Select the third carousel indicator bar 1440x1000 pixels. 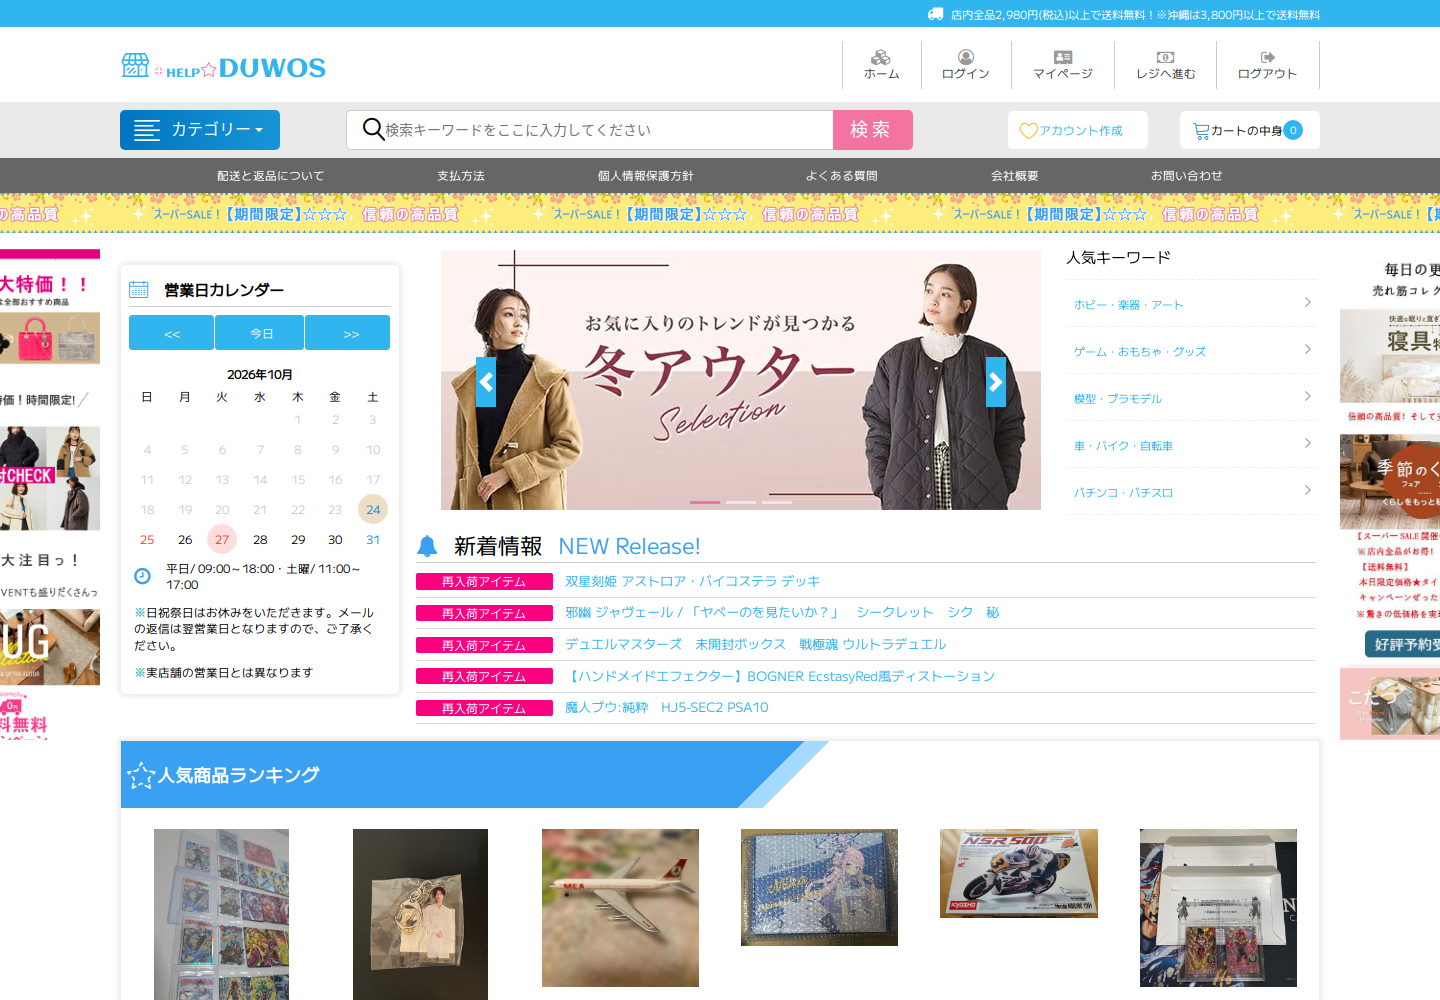[x=777, y=502]
